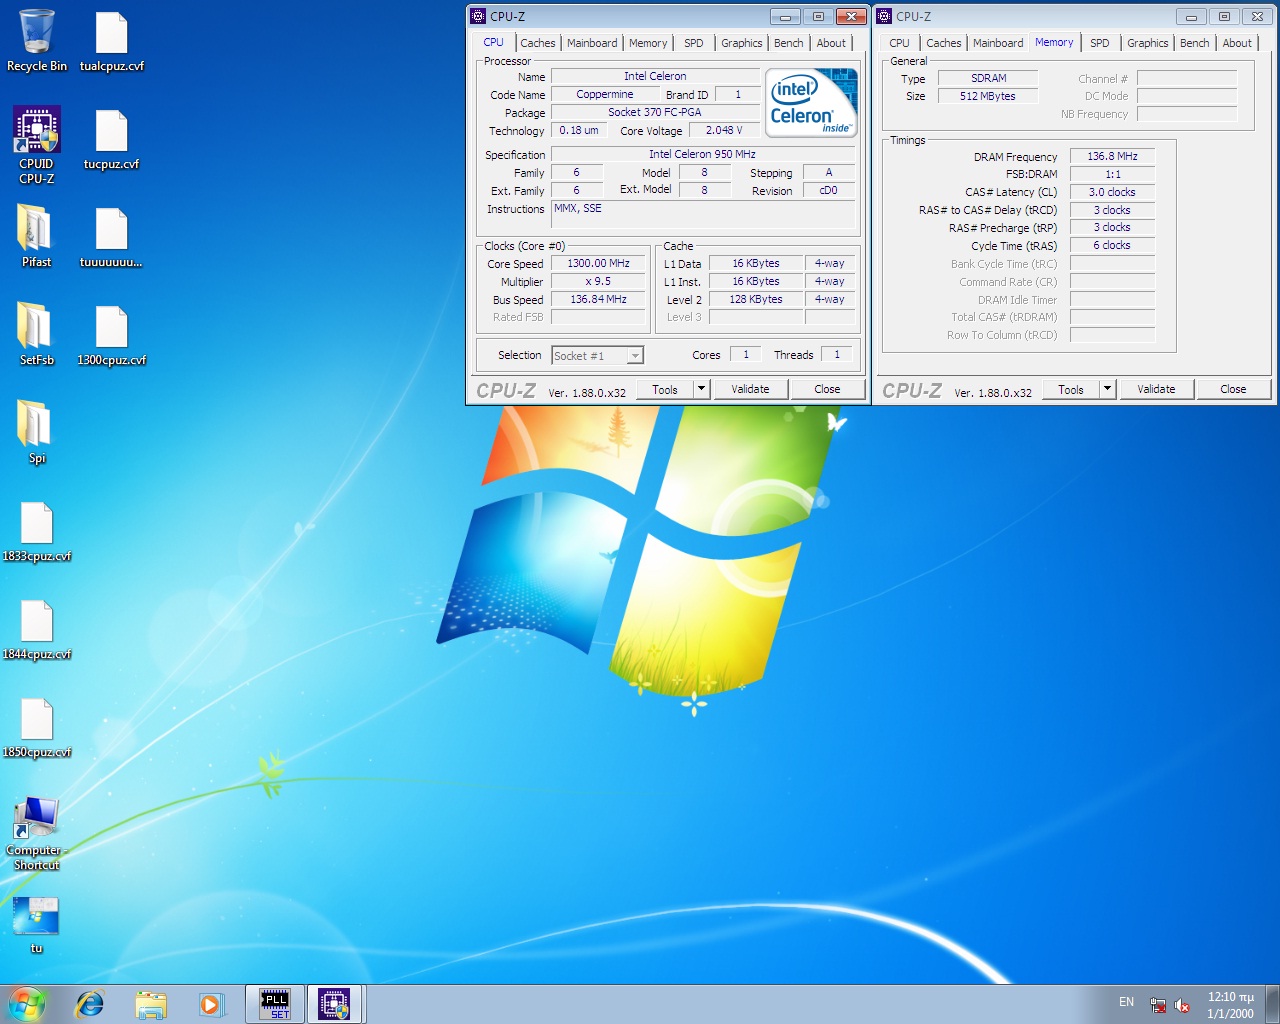Launch Internet Explorer from taskbar
This screenshot has height=1024, width=1280.
90,1004
